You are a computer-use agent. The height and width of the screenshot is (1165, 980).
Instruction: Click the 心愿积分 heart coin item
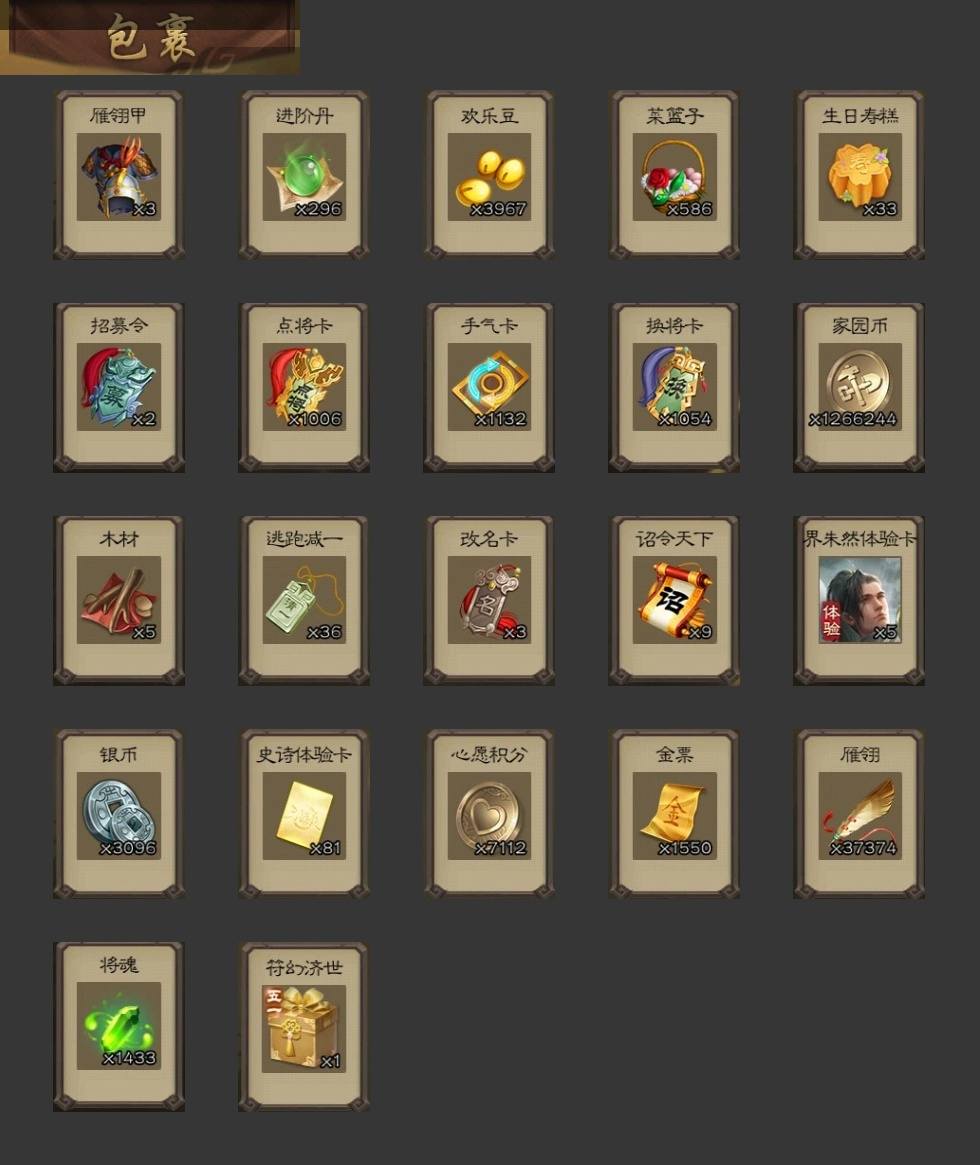tap(489, 816)
